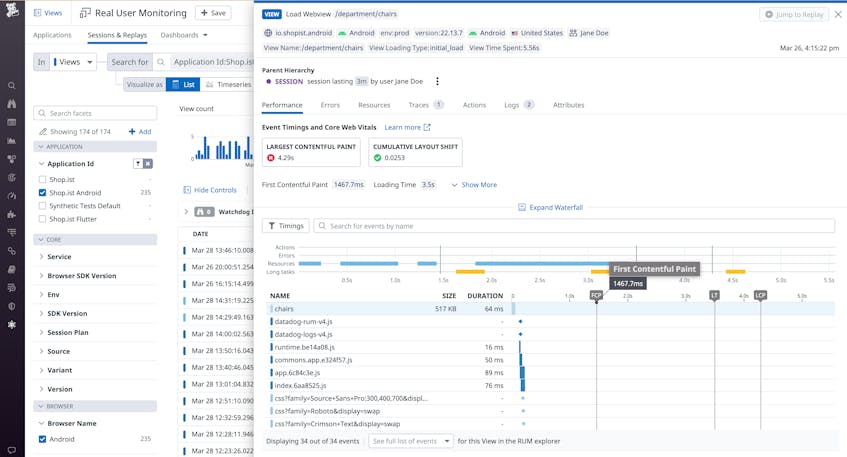Open the Dashboards dropdown menu

pyautogui.click(x=184, y=35)
